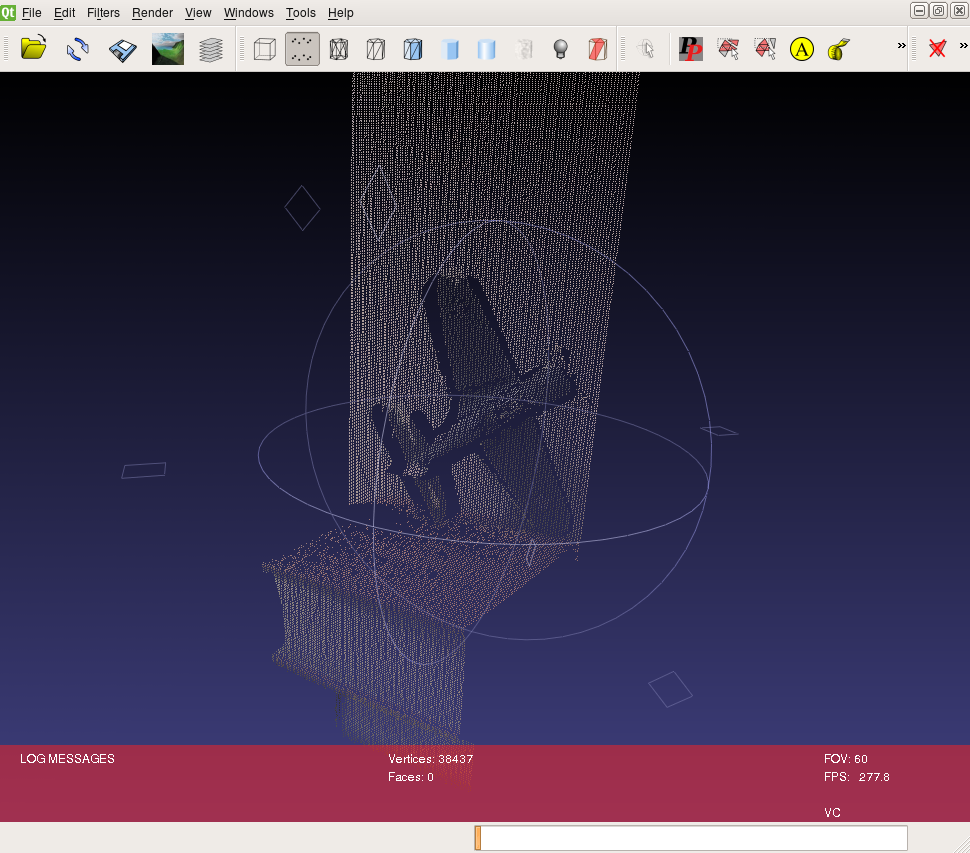Click the Save mesh disk icon
970x853 pixels.
pos(122,48)
